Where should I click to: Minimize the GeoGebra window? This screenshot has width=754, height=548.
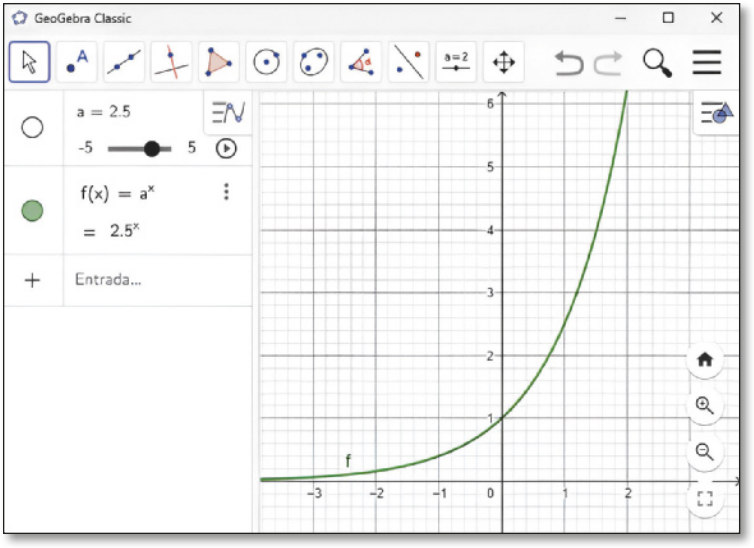tap(621, 18)
